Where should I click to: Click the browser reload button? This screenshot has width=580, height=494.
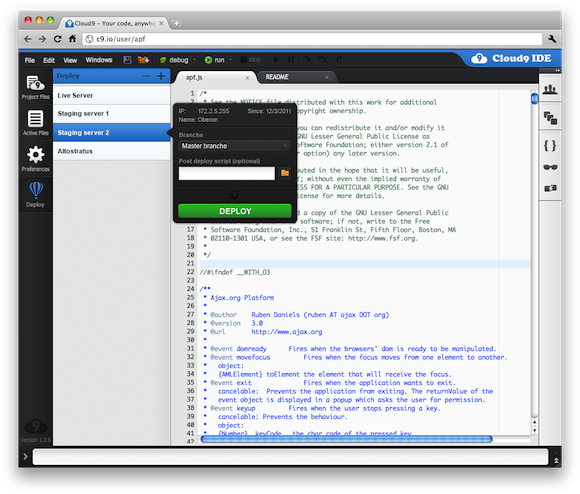click(57, 39)
